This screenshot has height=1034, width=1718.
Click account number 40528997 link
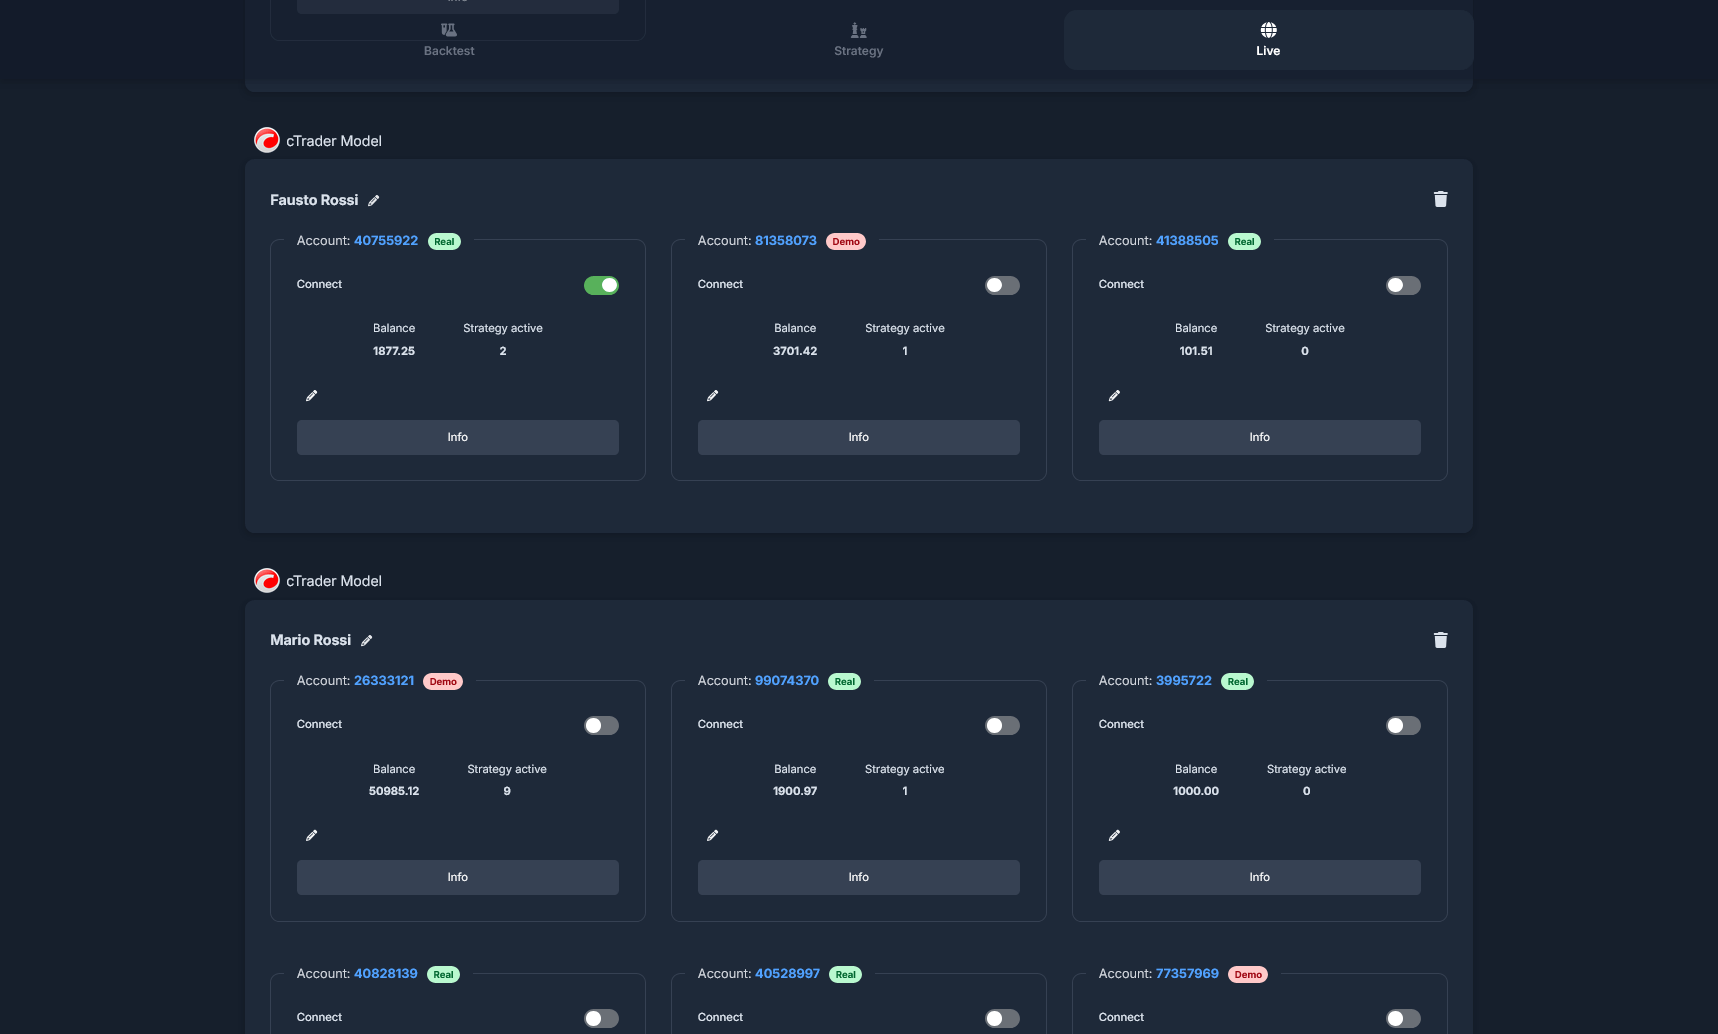pyautogui.click(x=788, y=974)
